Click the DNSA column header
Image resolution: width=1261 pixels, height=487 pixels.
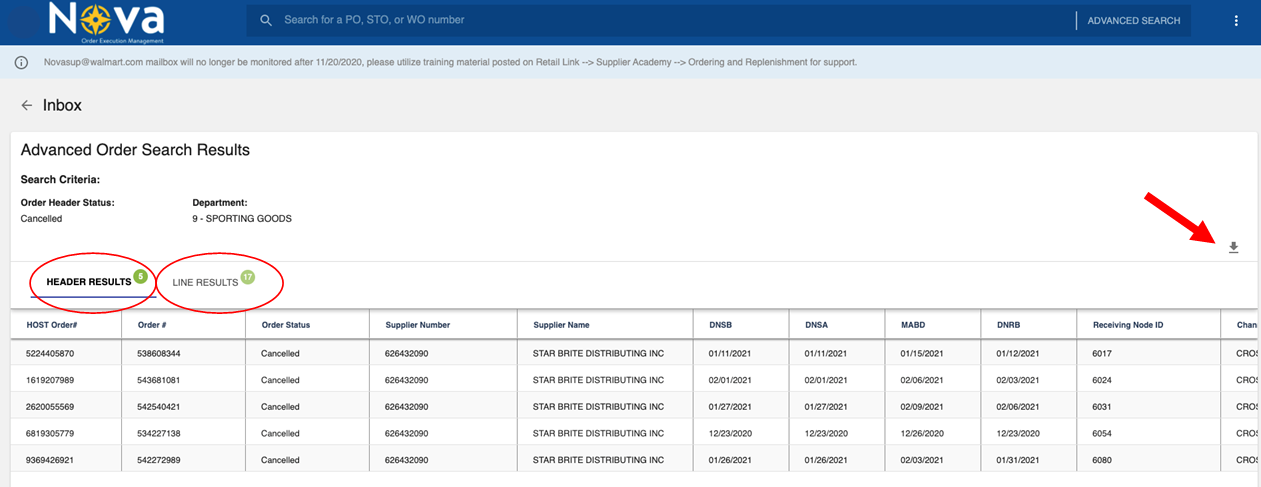point(816,325)
